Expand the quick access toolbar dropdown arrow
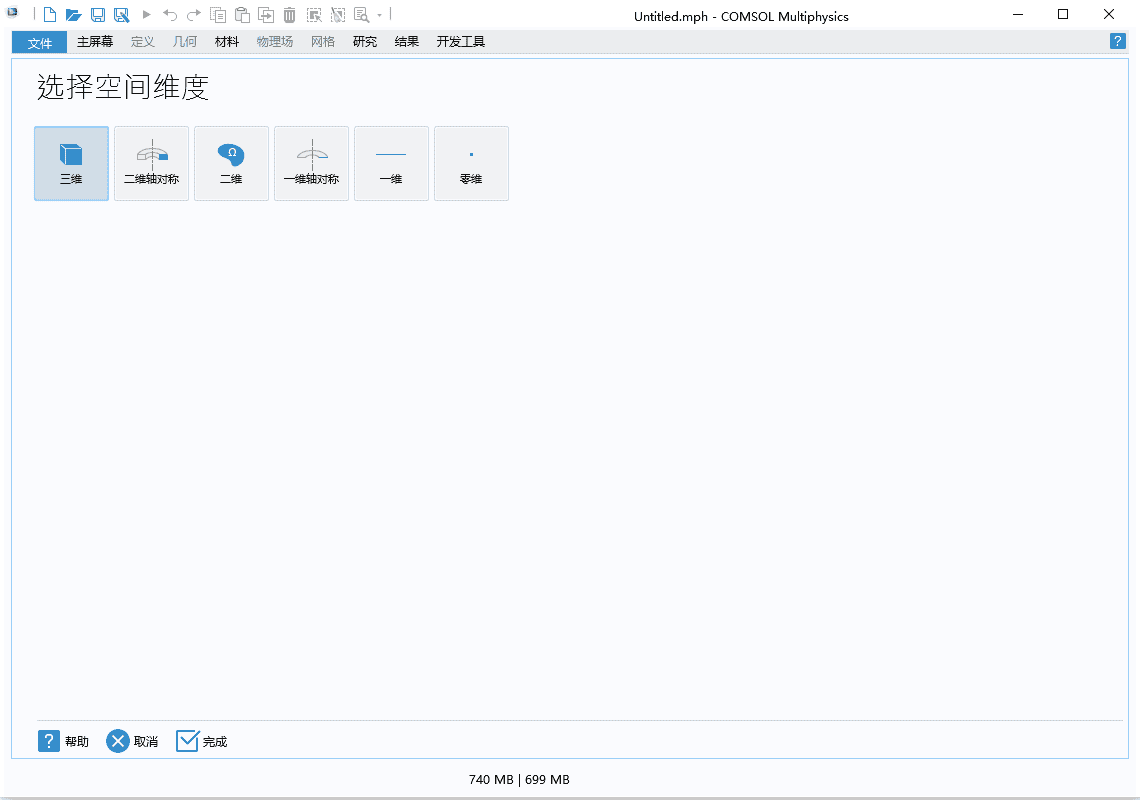This screenshot has width=1140, height=800. coord(380,16)
